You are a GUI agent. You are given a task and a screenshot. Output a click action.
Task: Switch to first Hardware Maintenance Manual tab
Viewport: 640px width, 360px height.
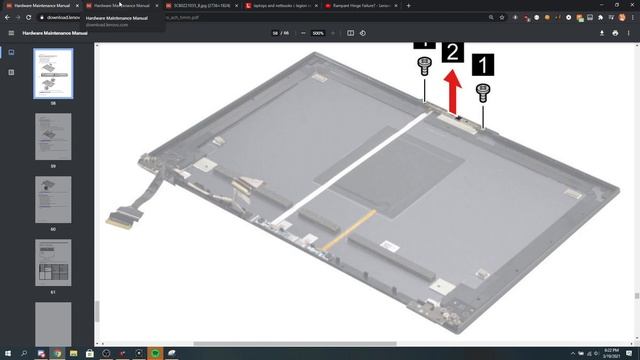[42, 6]
